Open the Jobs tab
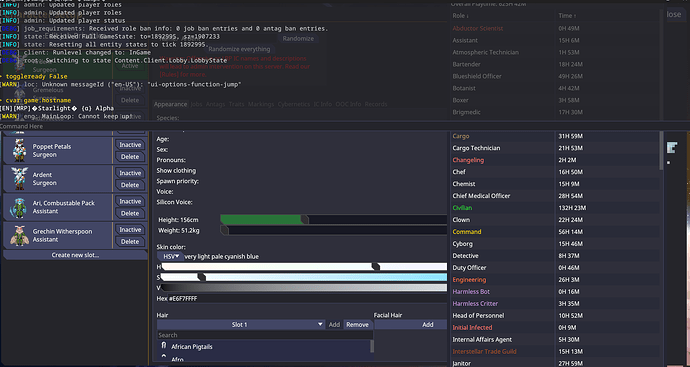This screenshot has width=690, height=367. [196, 104]
